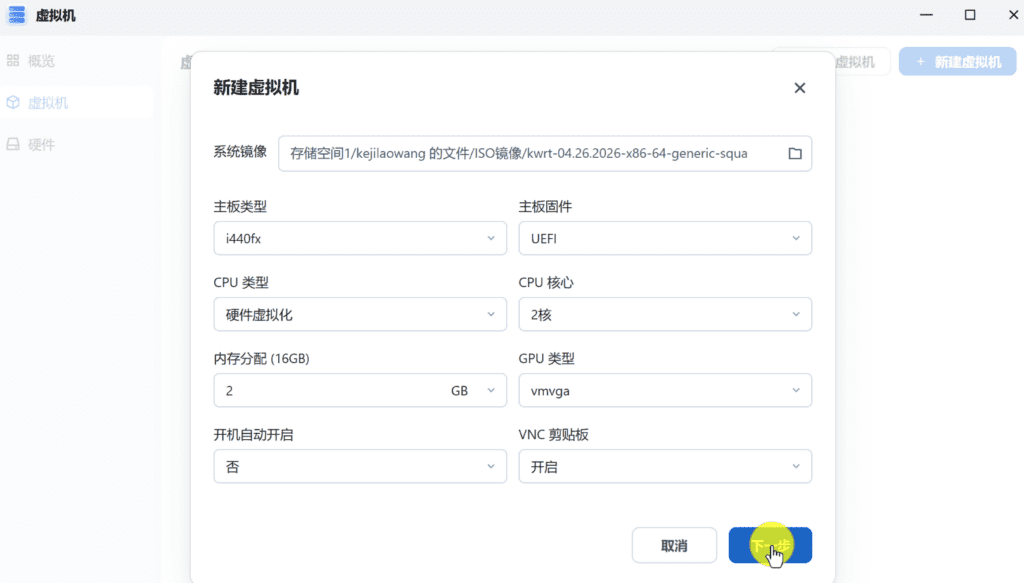Expand the CPU 类型 dropdown with 硬件虚拟化

[x=360, y=314]
